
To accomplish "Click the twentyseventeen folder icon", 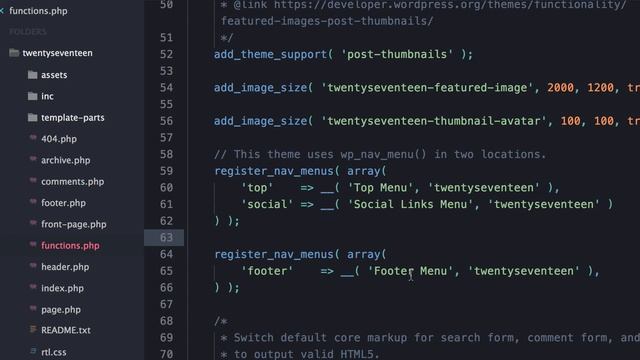I will [14, 53].
